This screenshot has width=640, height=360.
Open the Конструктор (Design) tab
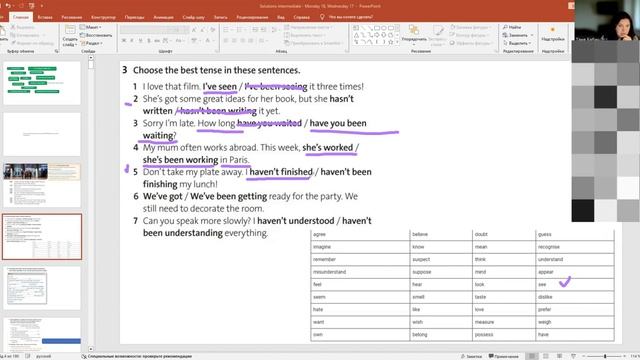pyautogui.click(x=103, y=17)
